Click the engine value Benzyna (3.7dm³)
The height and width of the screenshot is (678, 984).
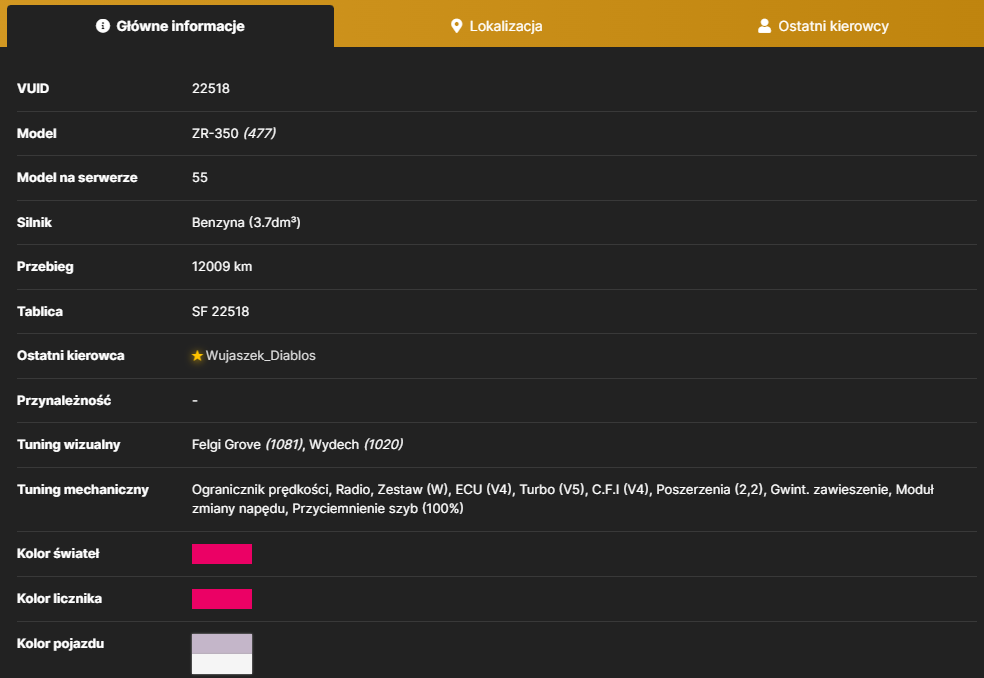click(246, 222)
